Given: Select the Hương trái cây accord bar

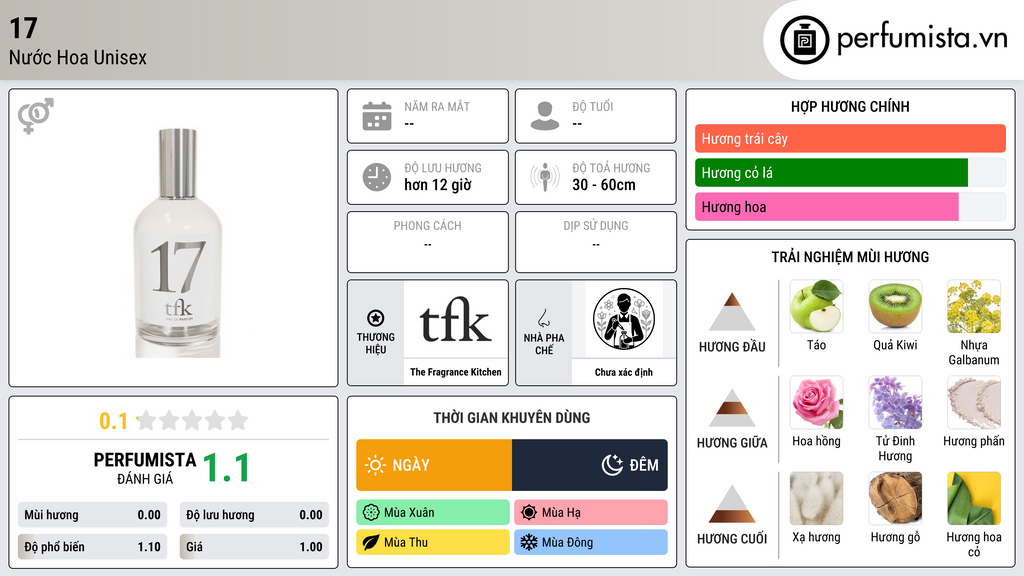Looking at the screenshot, I should coord(850,138).
